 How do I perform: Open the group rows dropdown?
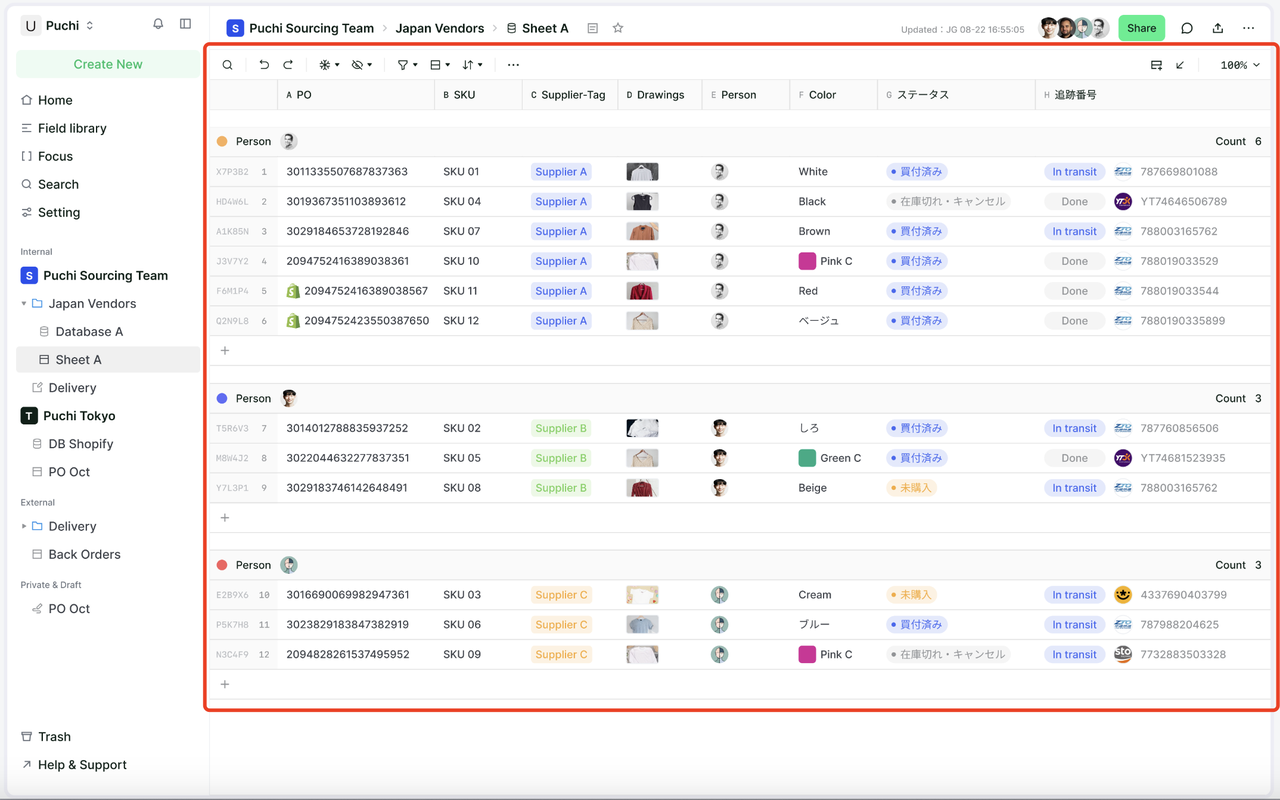coord(440,65)
